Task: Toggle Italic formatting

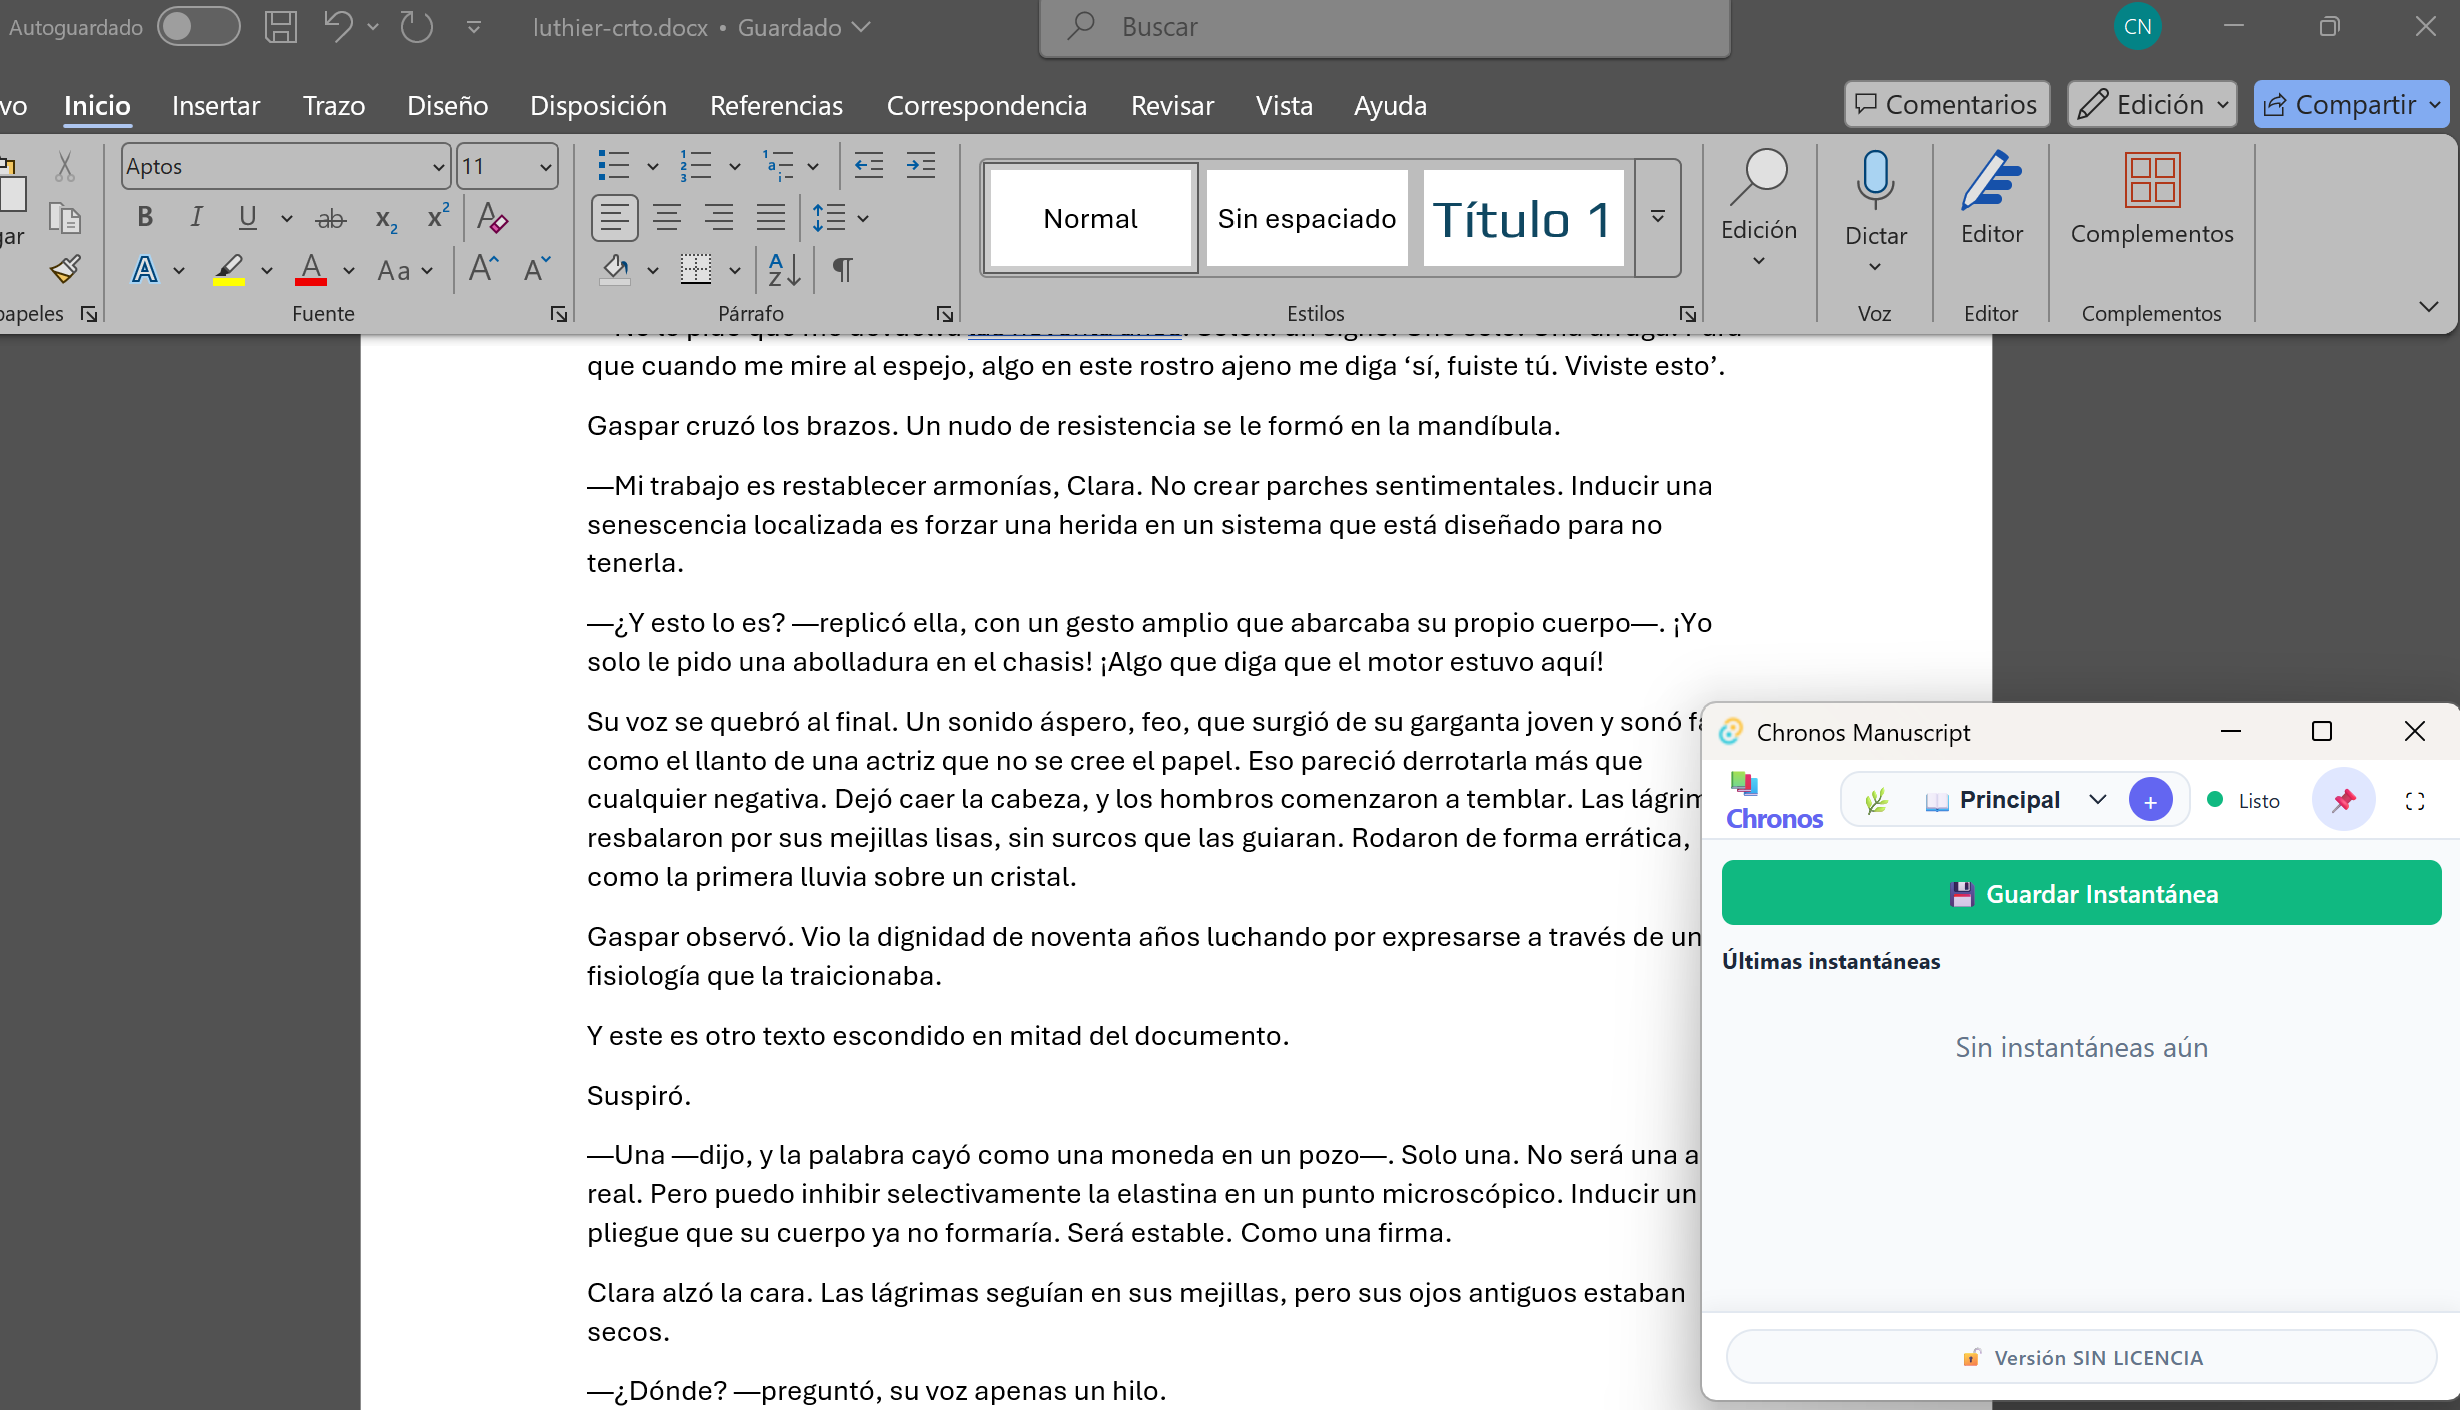Action: pos(196,217)
